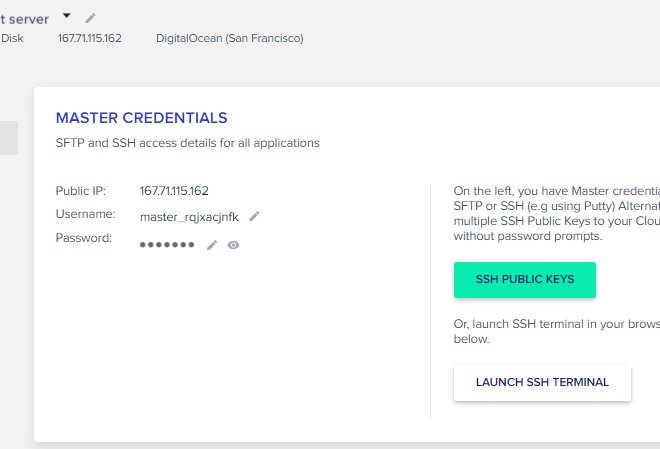Screen dimensions: 660x449
Task: Select the SFTP and SSH access subtitle
Action: [x=188, y=143]
